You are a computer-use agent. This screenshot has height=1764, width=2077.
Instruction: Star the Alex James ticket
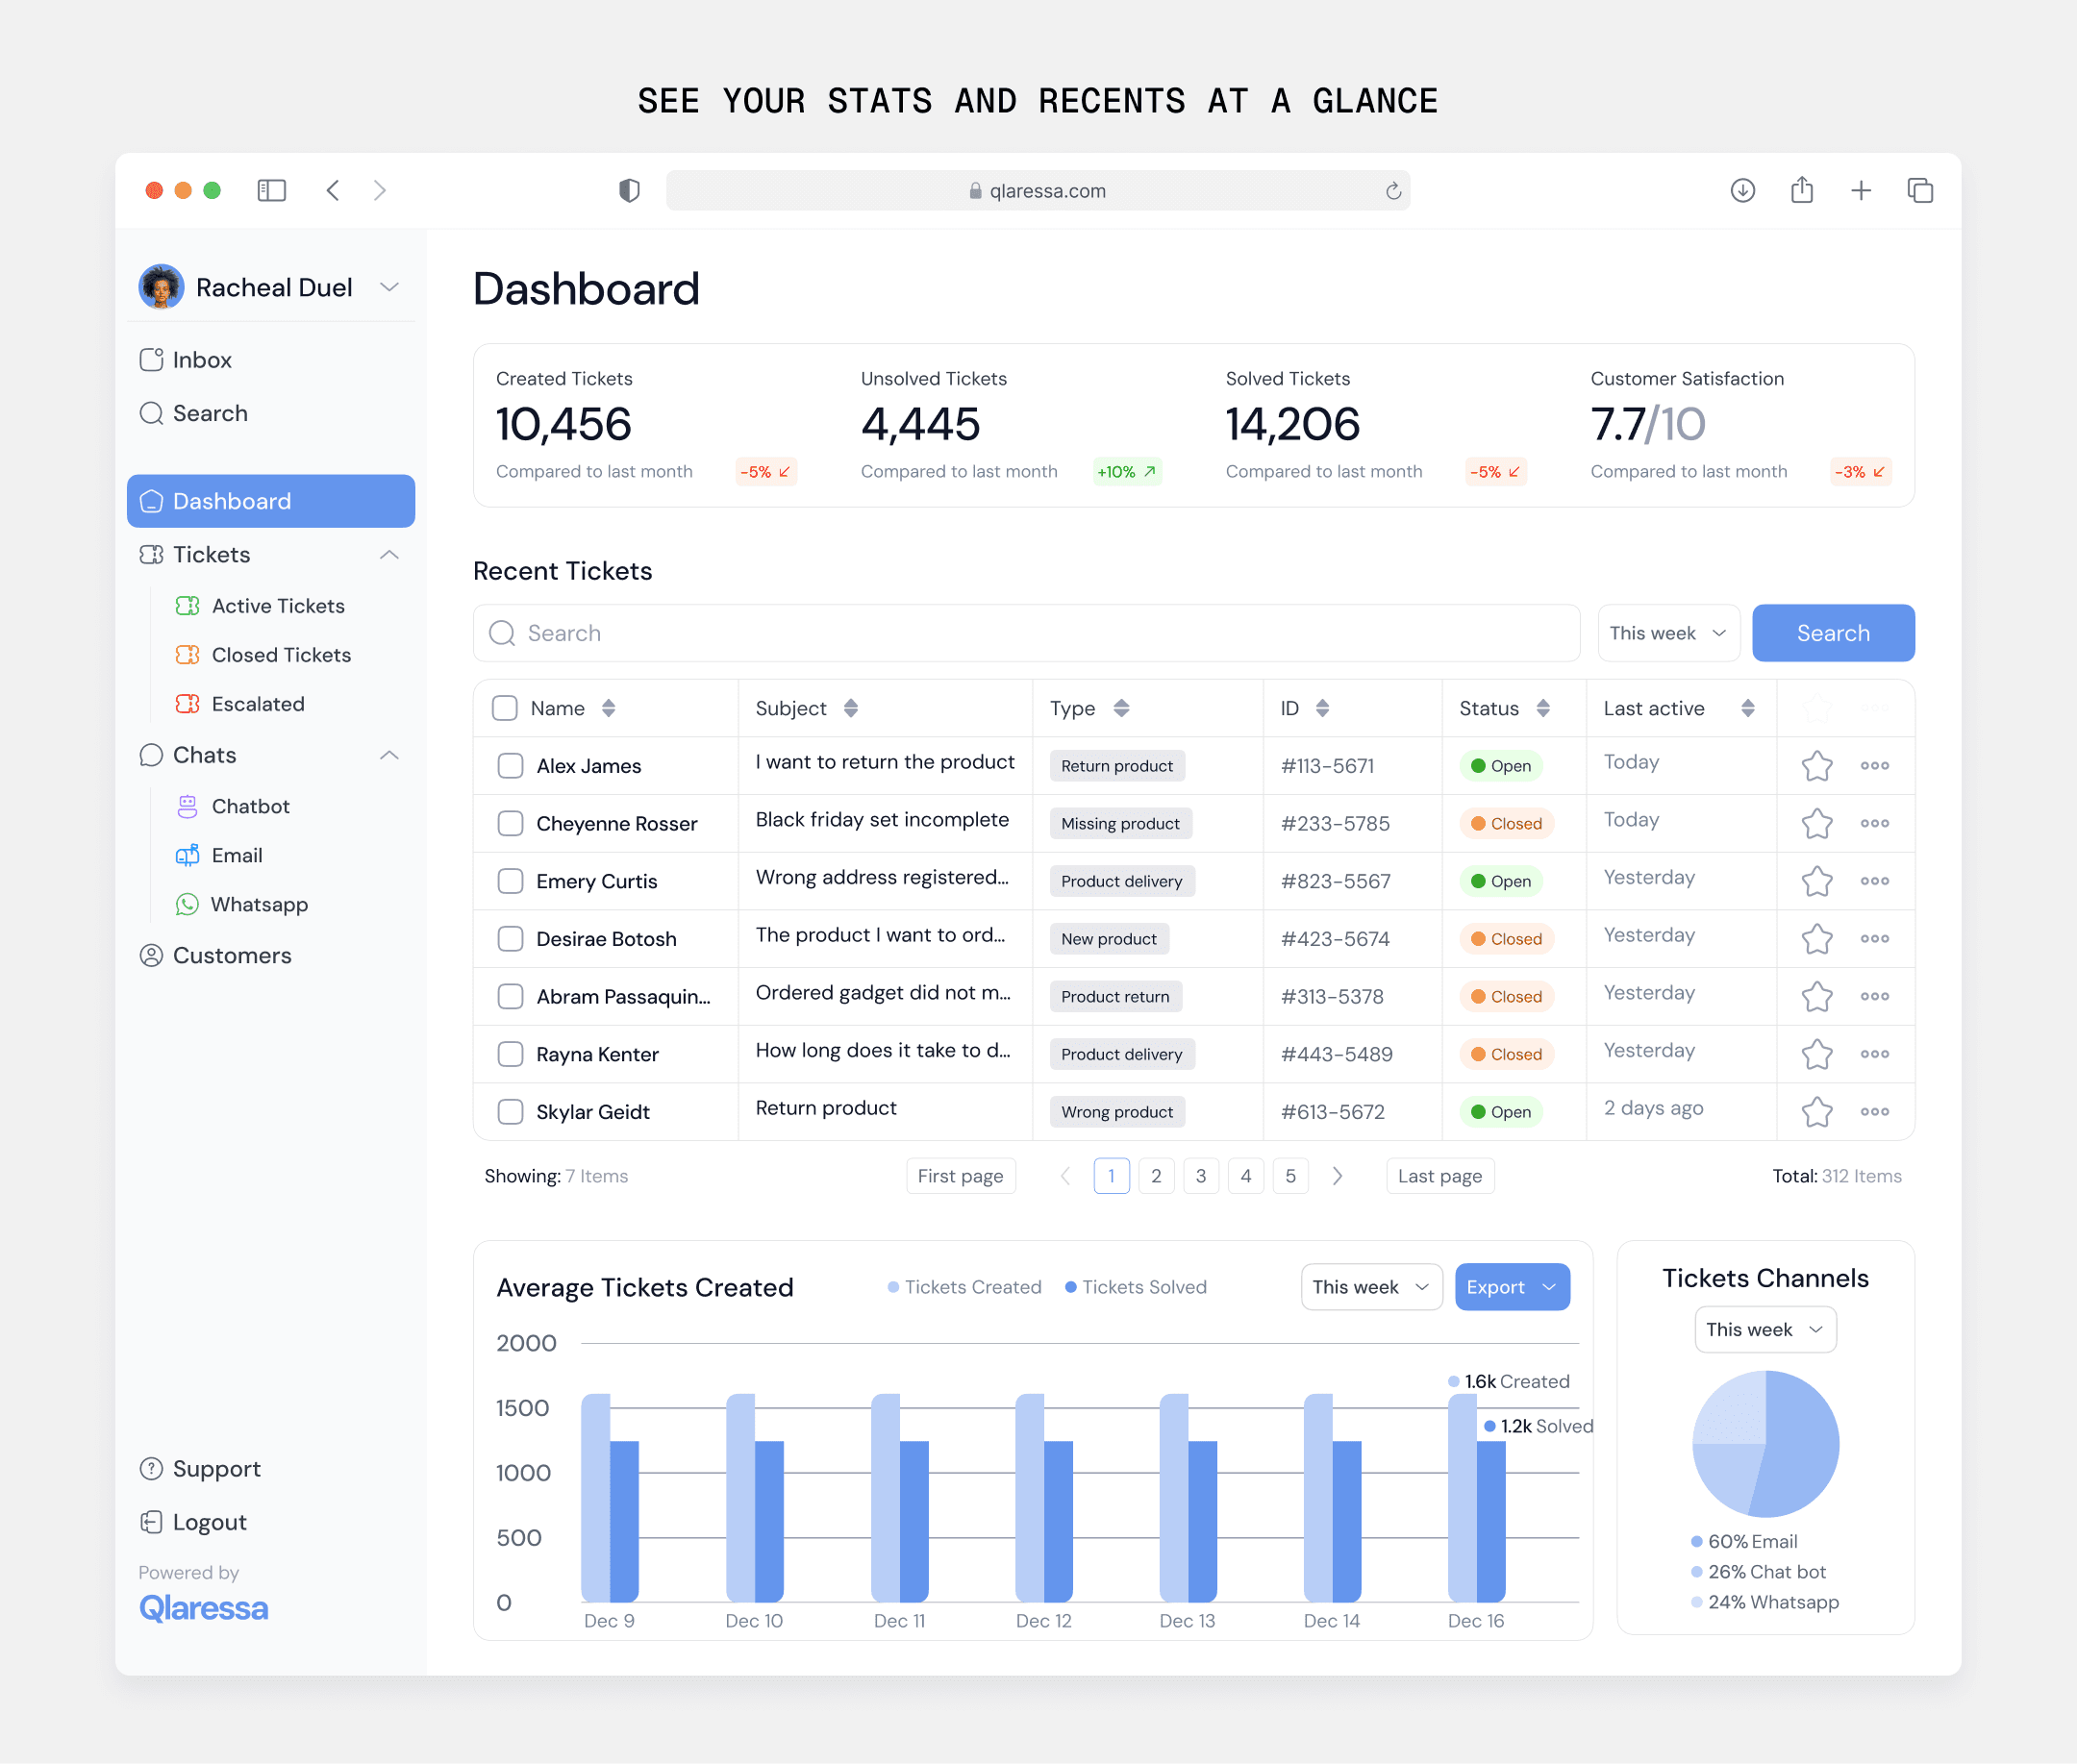point(1816,766)
